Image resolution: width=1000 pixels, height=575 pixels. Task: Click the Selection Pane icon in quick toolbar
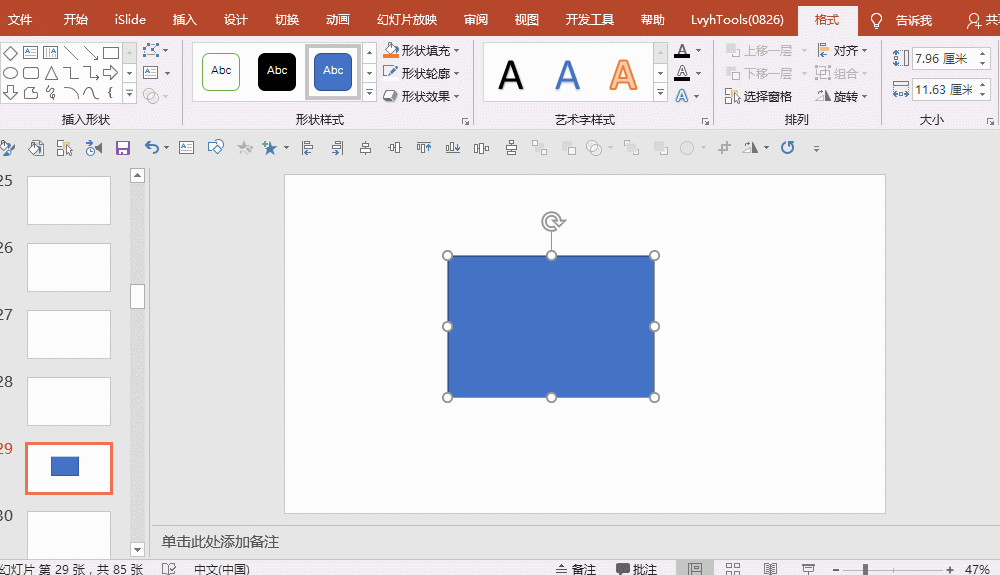coord(64,149)
